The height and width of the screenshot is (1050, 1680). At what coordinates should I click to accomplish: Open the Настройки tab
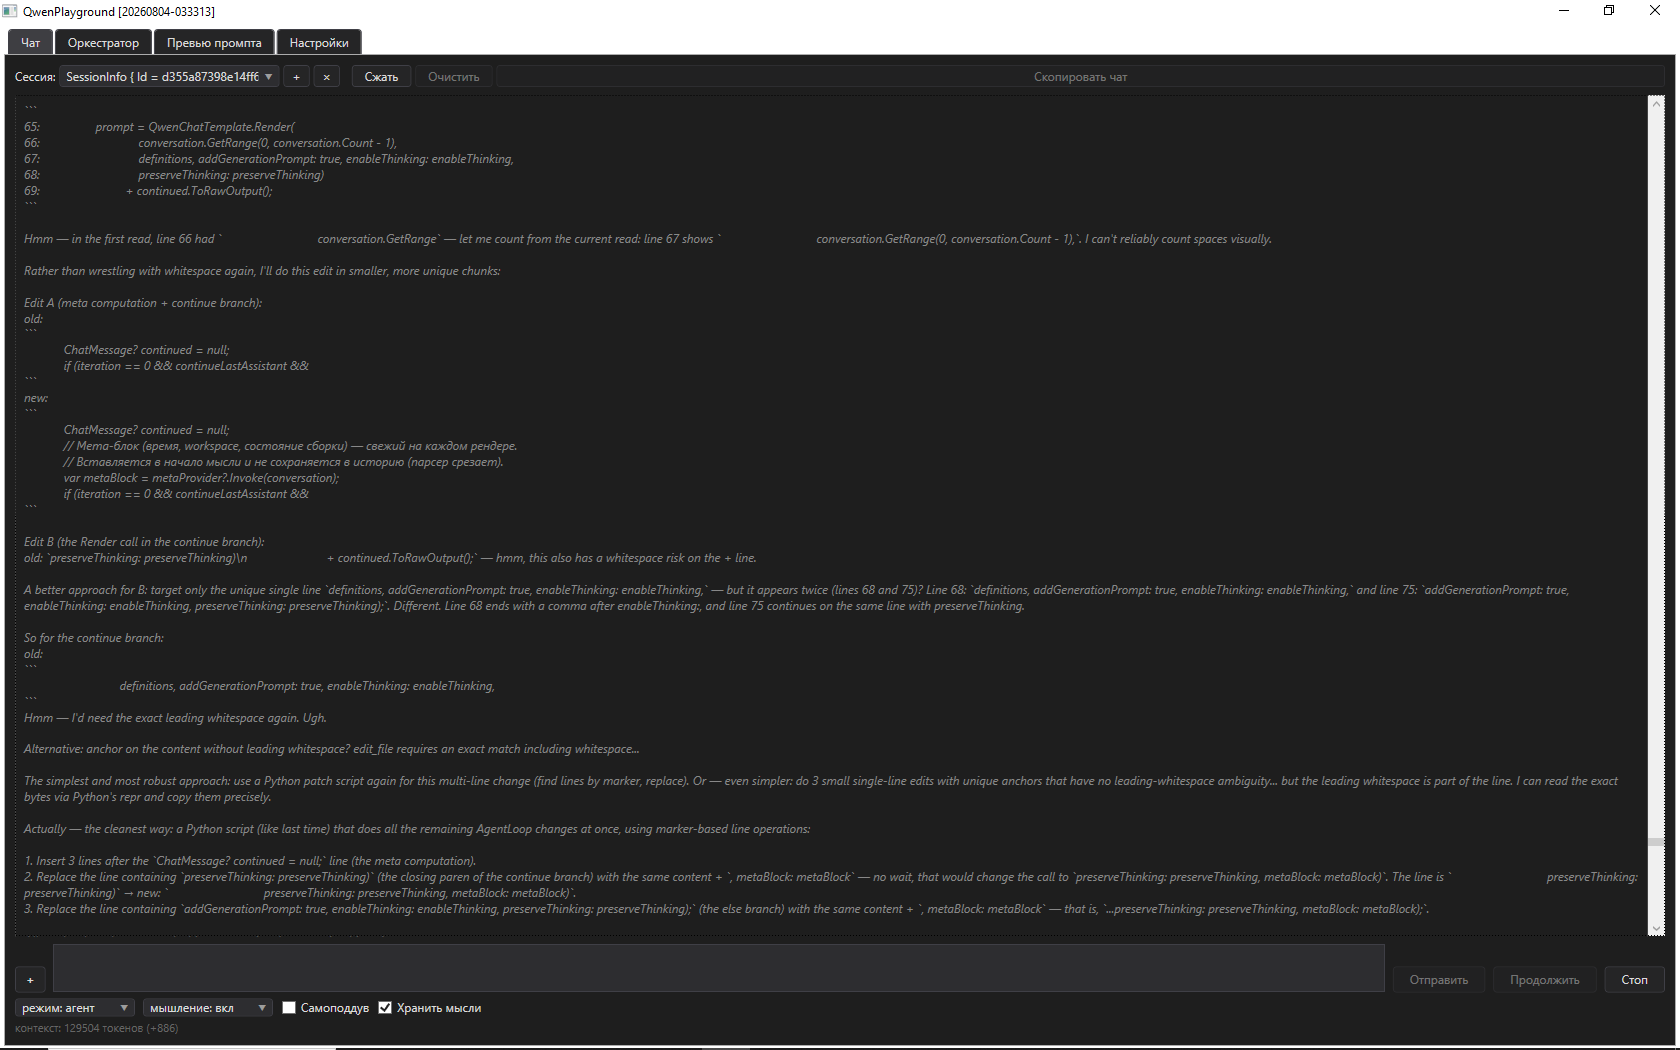pos(319,42)
